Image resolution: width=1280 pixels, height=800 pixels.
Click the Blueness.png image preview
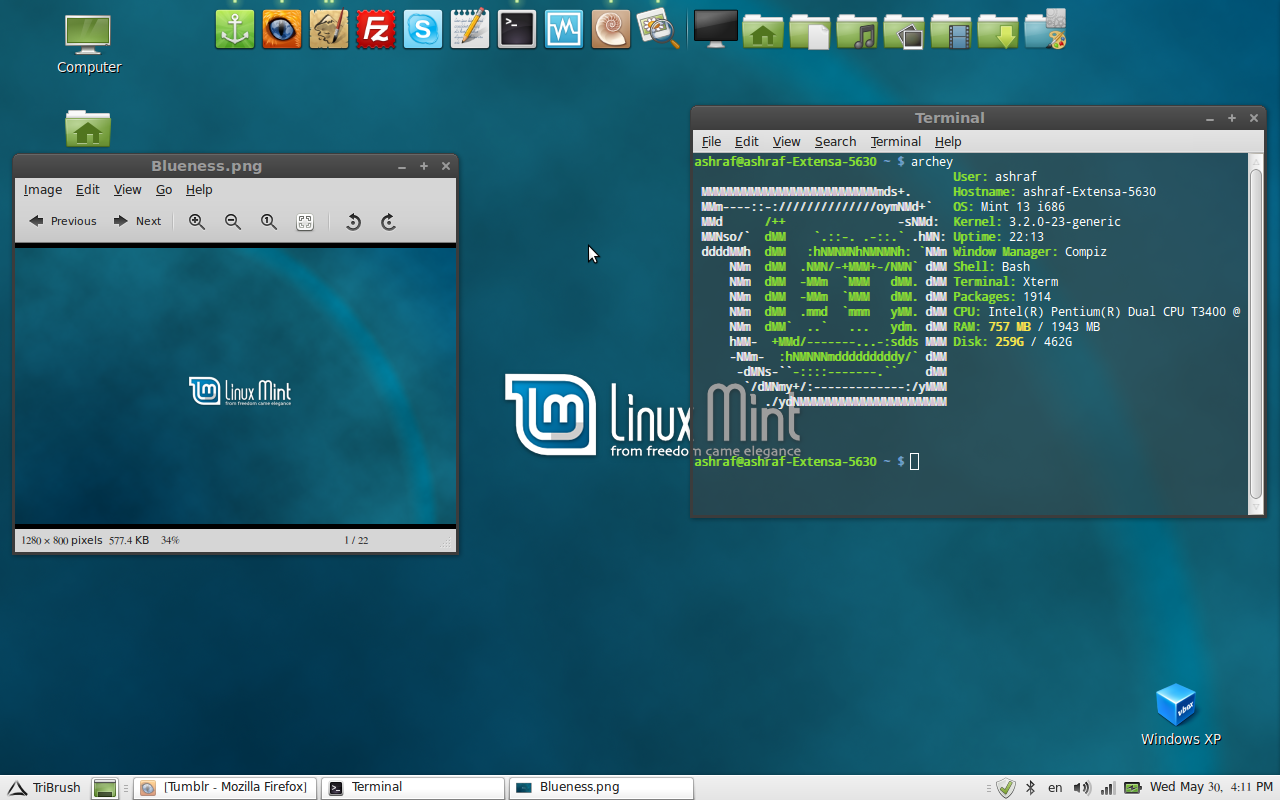(x=235, y=385)
